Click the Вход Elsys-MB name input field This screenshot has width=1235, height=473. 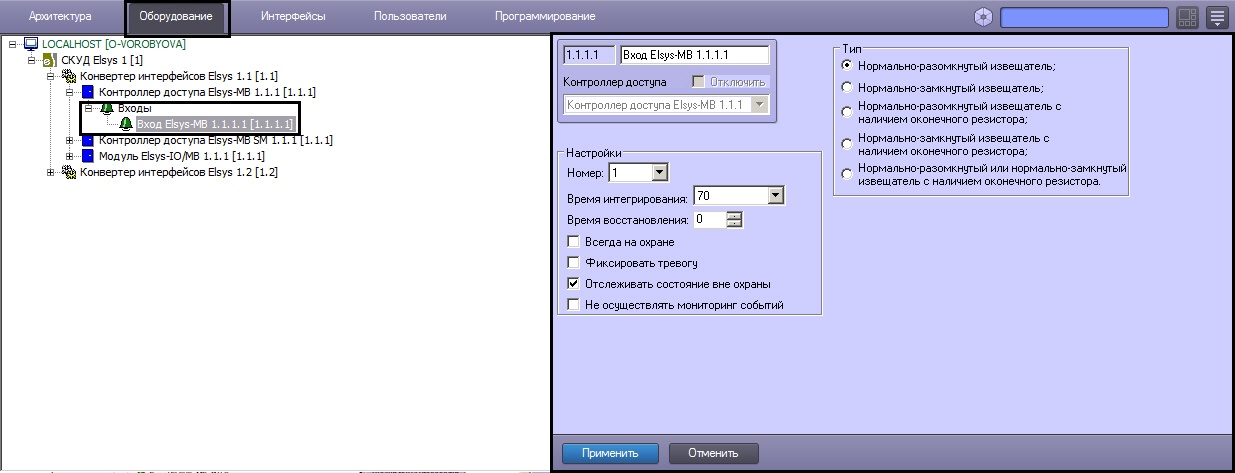coord(694,56)
